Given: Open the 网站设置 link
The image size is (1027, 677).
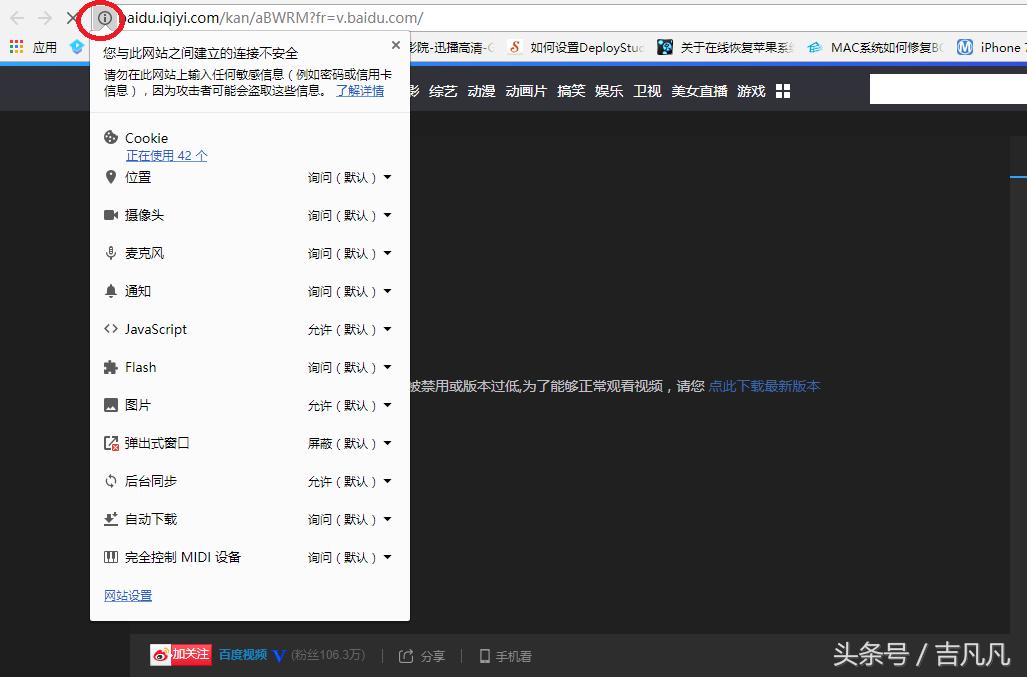Looking at the screenshot, I should click(127, 595).
